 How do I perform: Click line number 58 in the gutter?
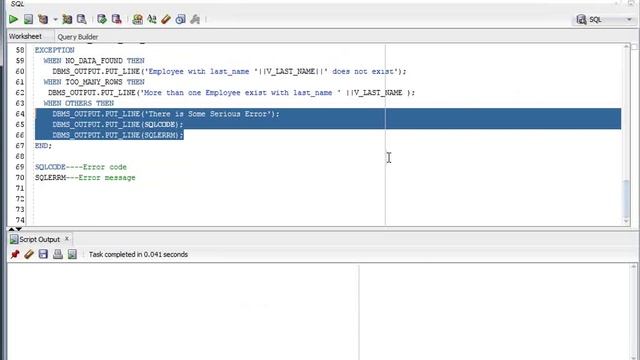tap(20, 50)
